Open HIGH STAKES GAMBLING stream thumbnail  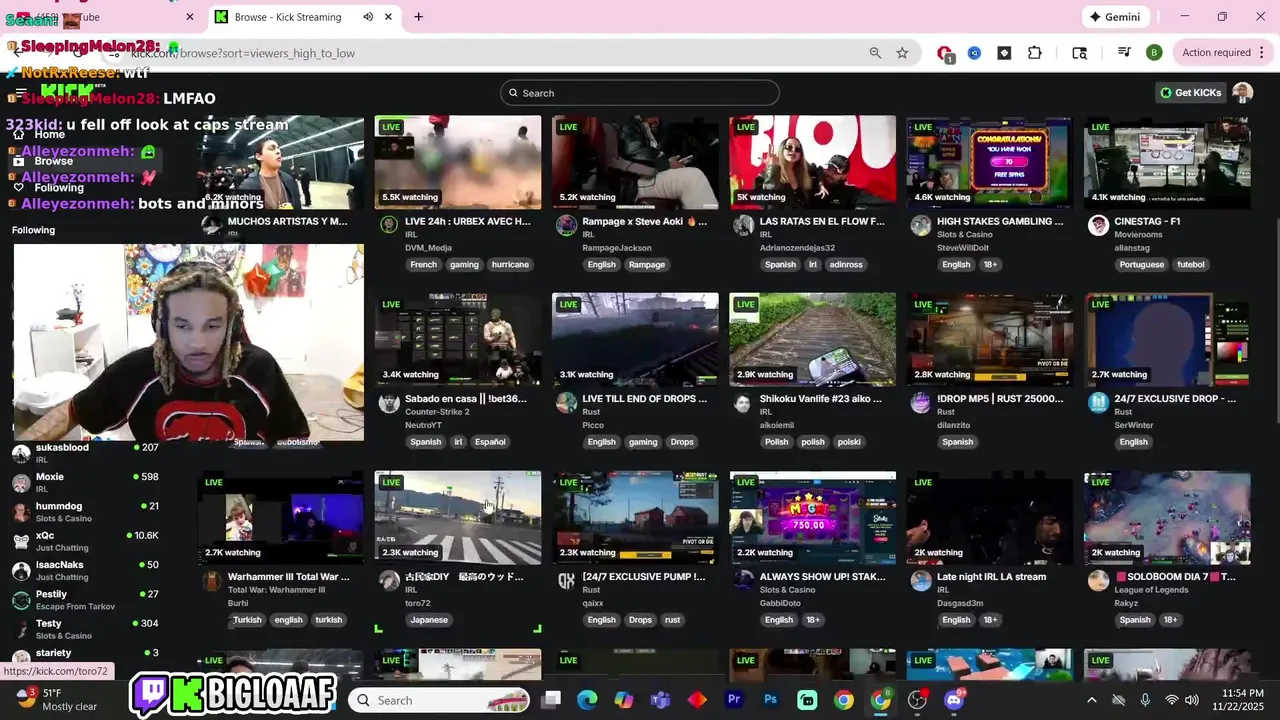989,162
